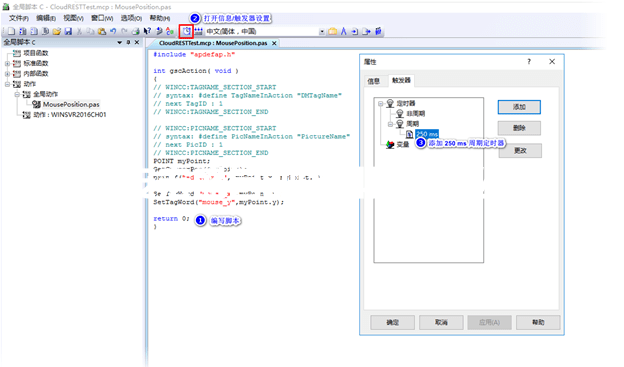Save the script with the floppy icon
Viewport: 624px width, 367px height.
(x=68, y=31)
